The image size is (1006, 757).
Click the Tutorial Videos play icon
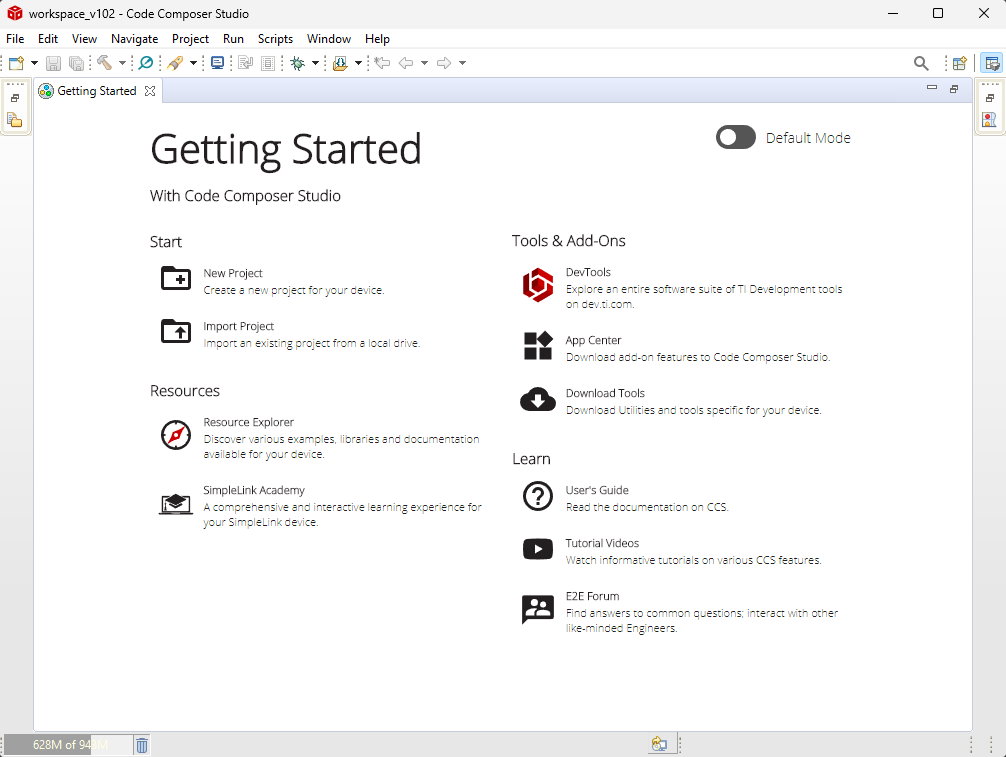tap(538, 549)
